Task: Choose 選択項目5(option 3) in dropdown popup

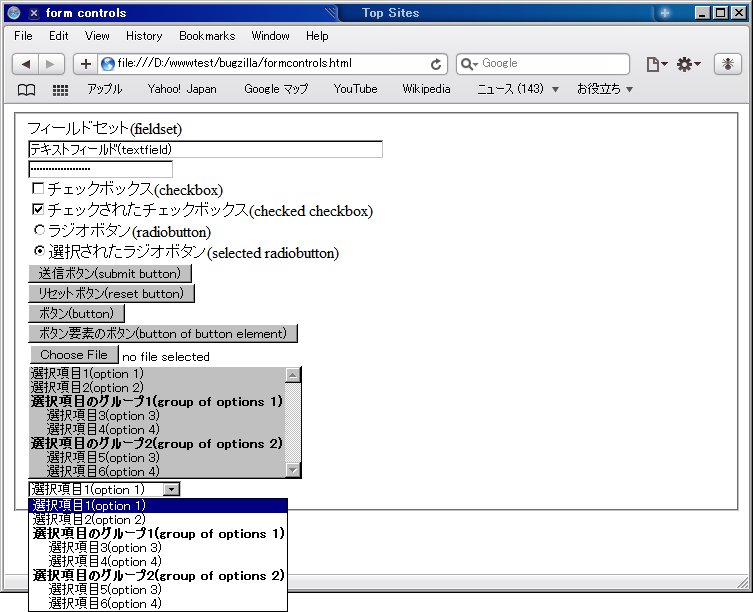Action: pyautogui.click(x=158, y=589)
